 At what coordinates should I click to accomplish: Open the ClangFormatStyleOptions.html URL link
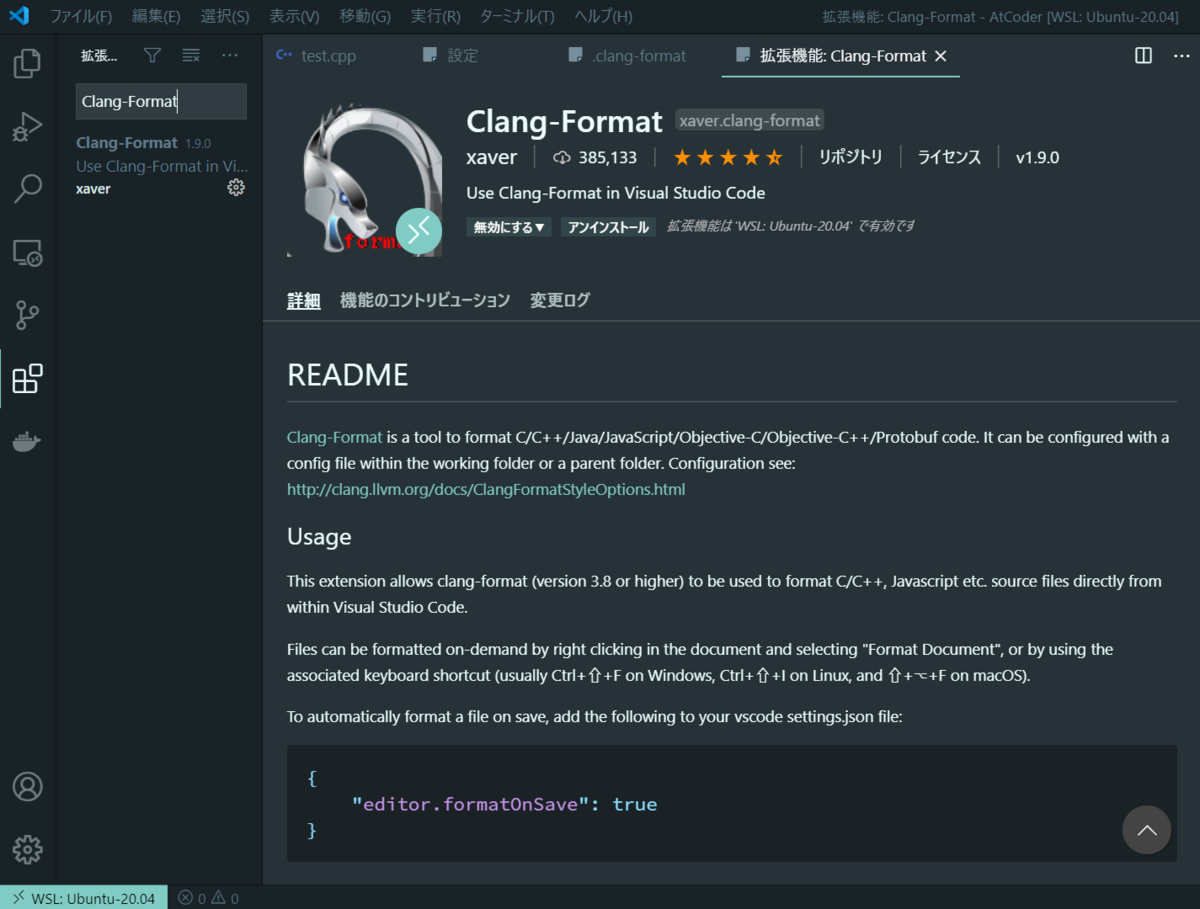[x=486, y=490]
